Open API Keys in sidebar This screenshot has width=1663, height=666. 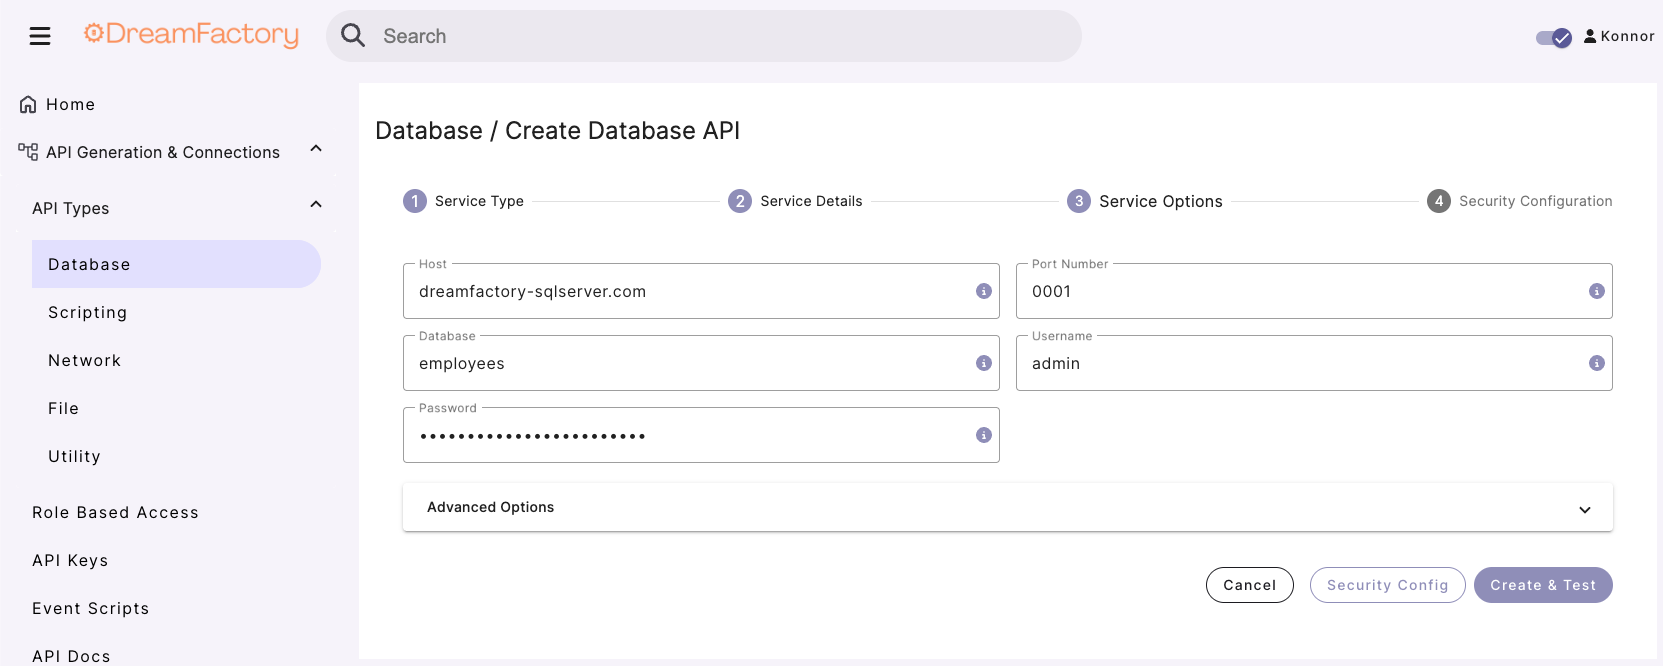(70, 560)
